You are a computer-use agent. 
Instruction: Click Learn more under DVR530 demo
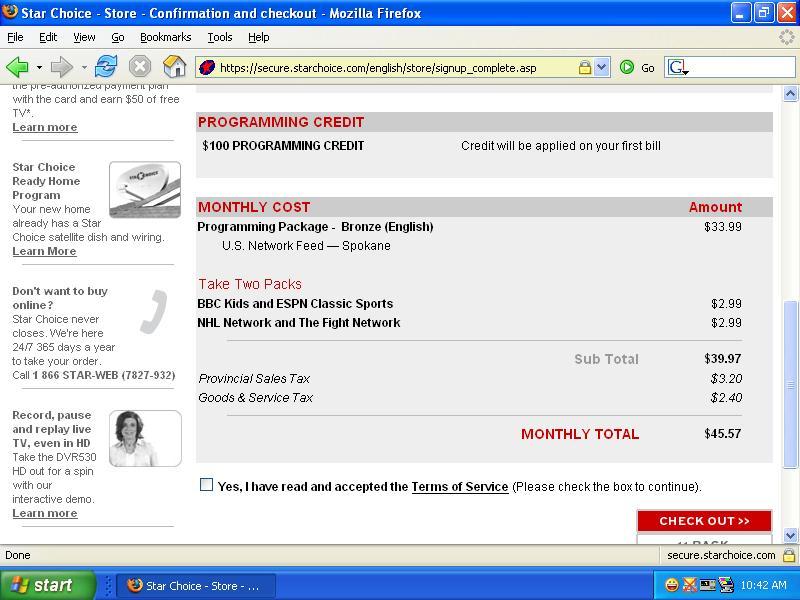tap(45, 513)
